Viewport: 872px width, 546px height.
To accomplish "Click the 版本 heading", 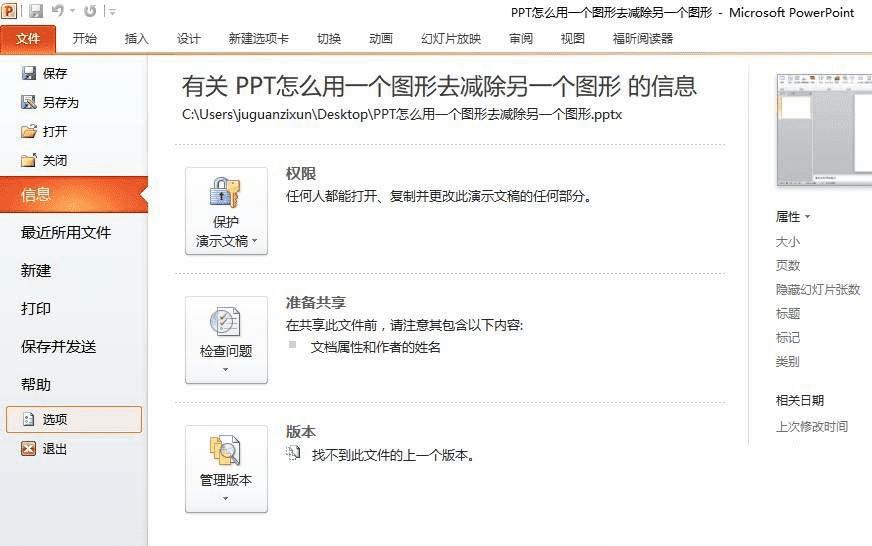I will tap(301, 431).
